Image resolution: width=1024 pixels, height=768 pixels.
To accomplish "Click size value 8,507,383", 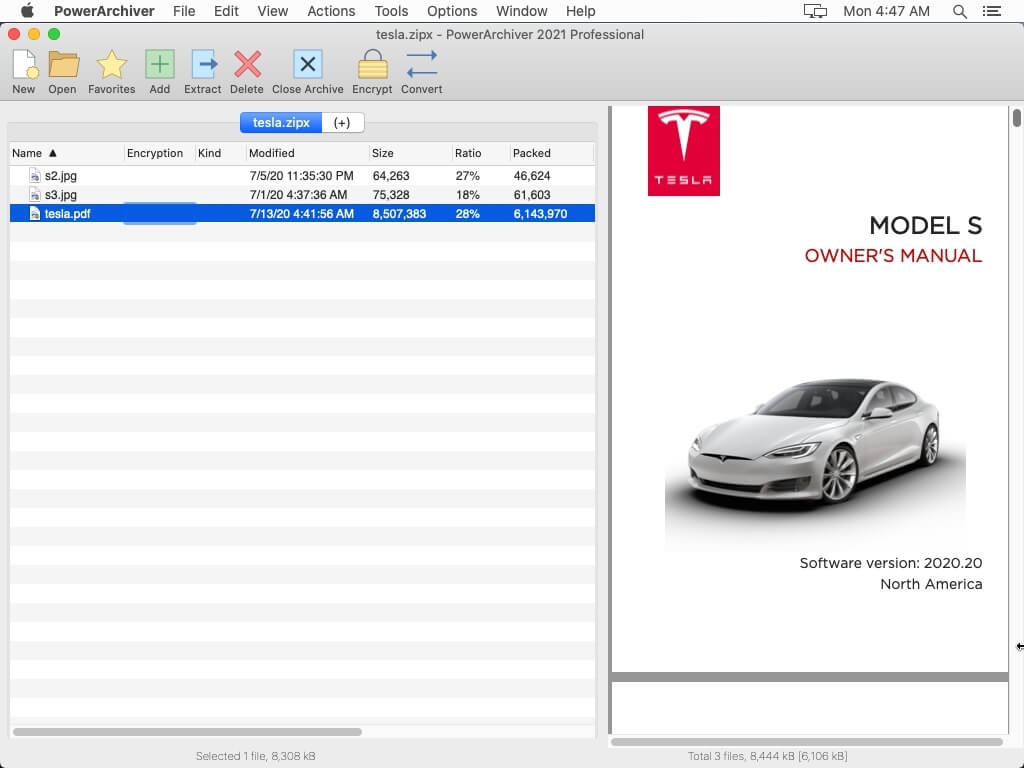I will coord(399,214).
